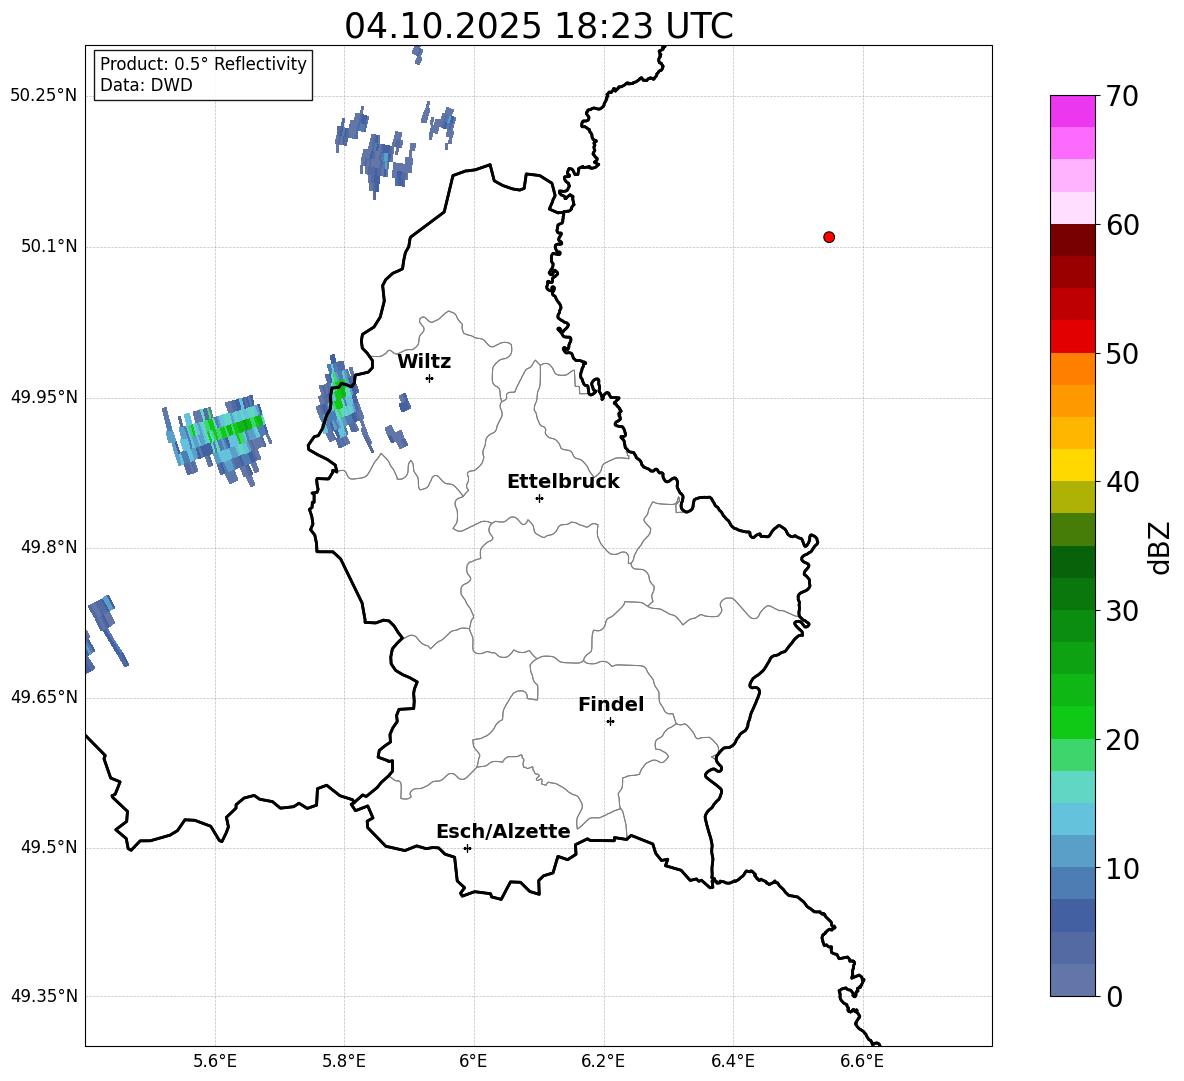This screenshot has height=1081, width=1184.
Task: Click the 6.4°E longitude label
Action: 732,1061
